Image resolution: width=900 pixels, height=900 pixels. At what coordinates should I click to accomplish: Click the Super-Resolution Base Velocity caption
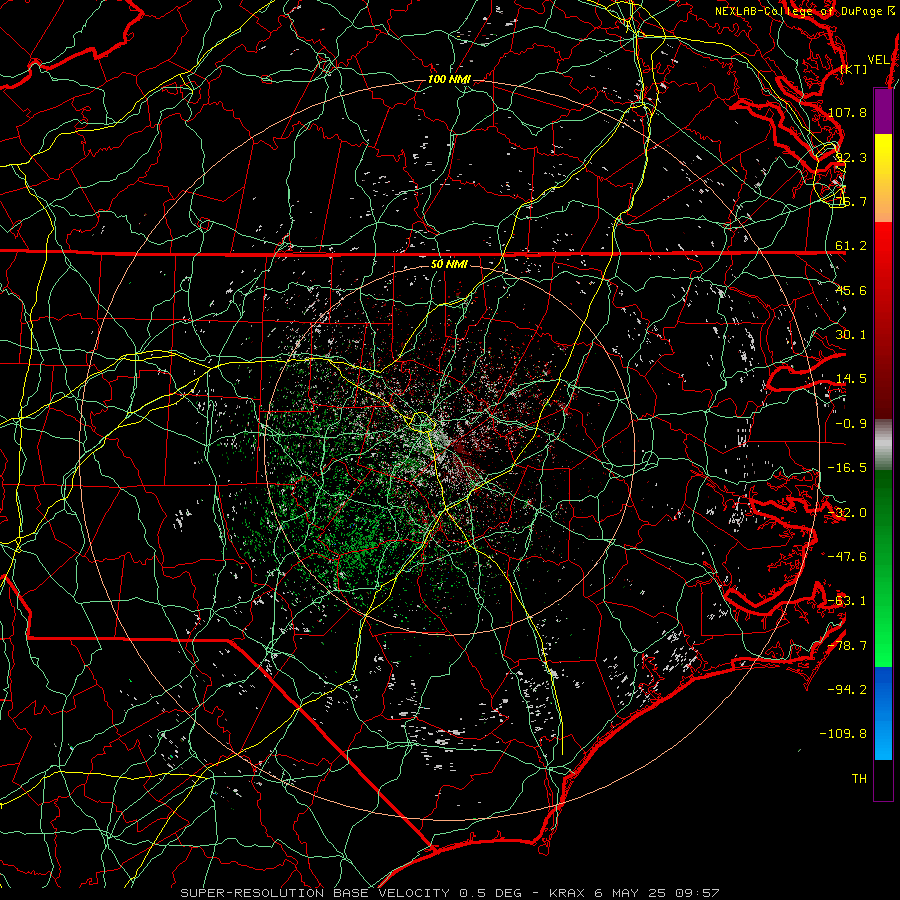(449, 893)
